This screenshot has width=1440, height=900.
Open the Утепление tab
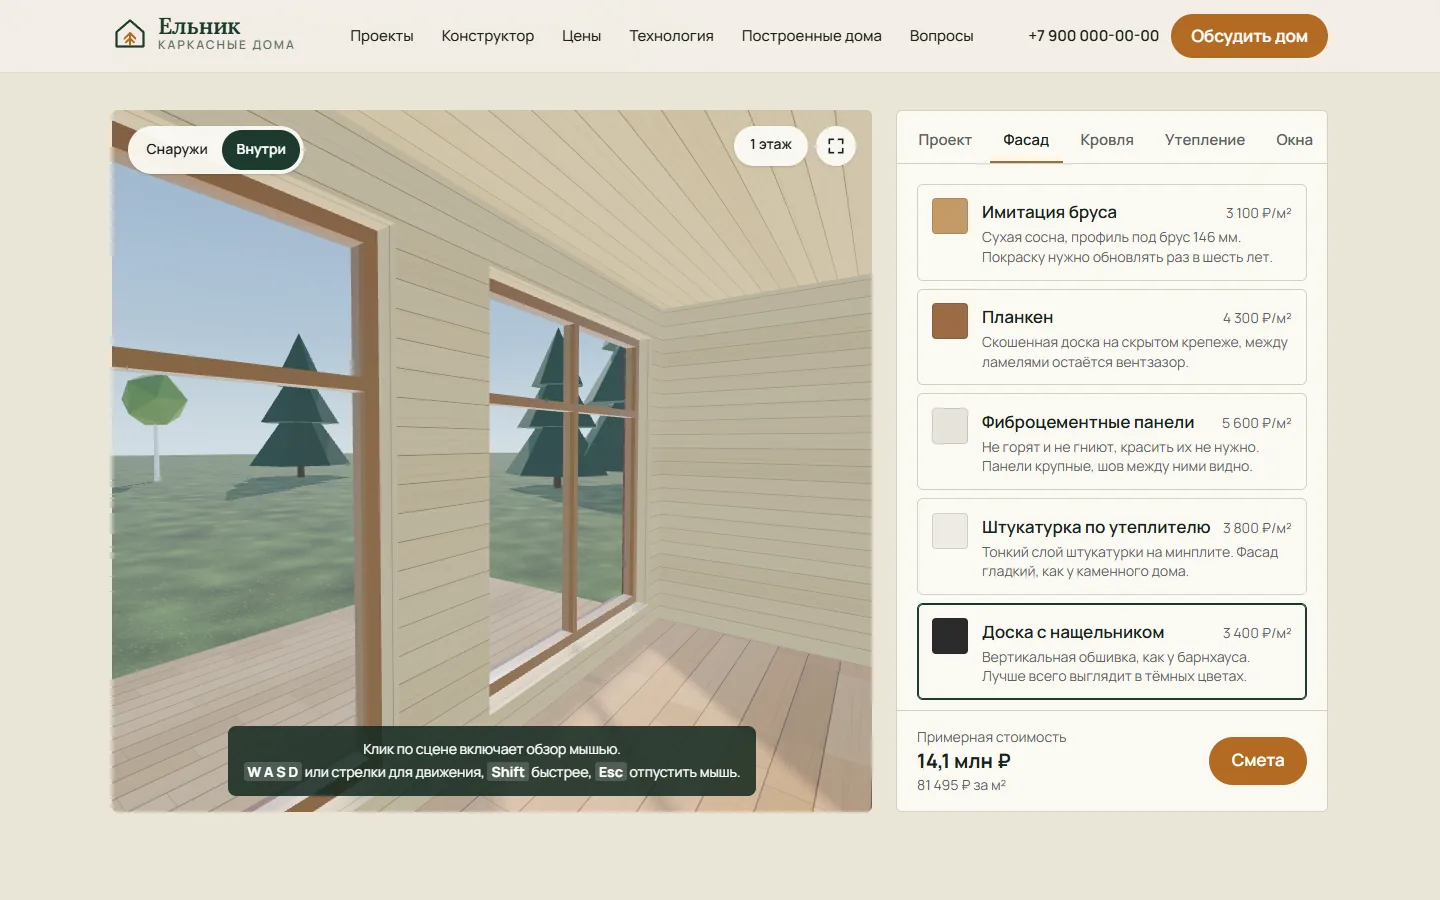[x=1205, y=140]
